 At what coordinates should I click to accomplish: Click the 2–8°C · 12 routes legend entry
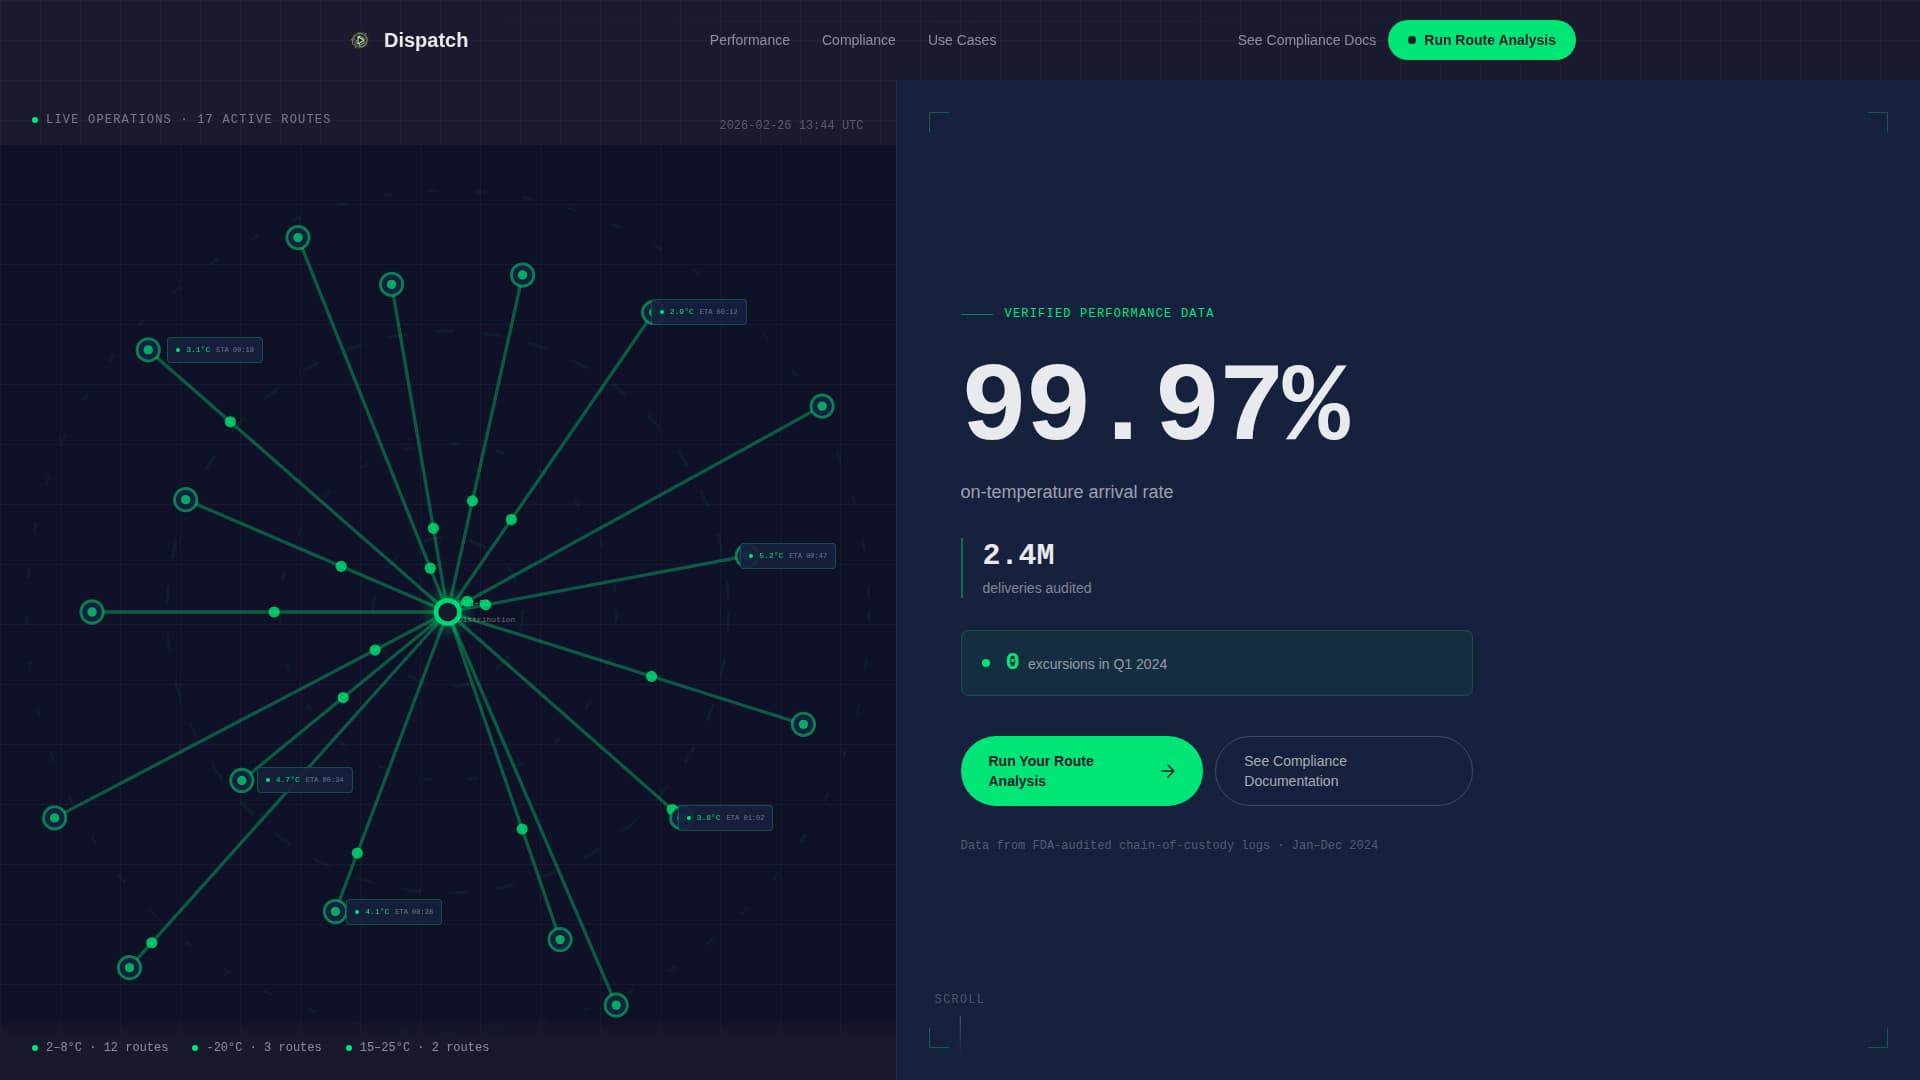click(x=100, y=1047)
